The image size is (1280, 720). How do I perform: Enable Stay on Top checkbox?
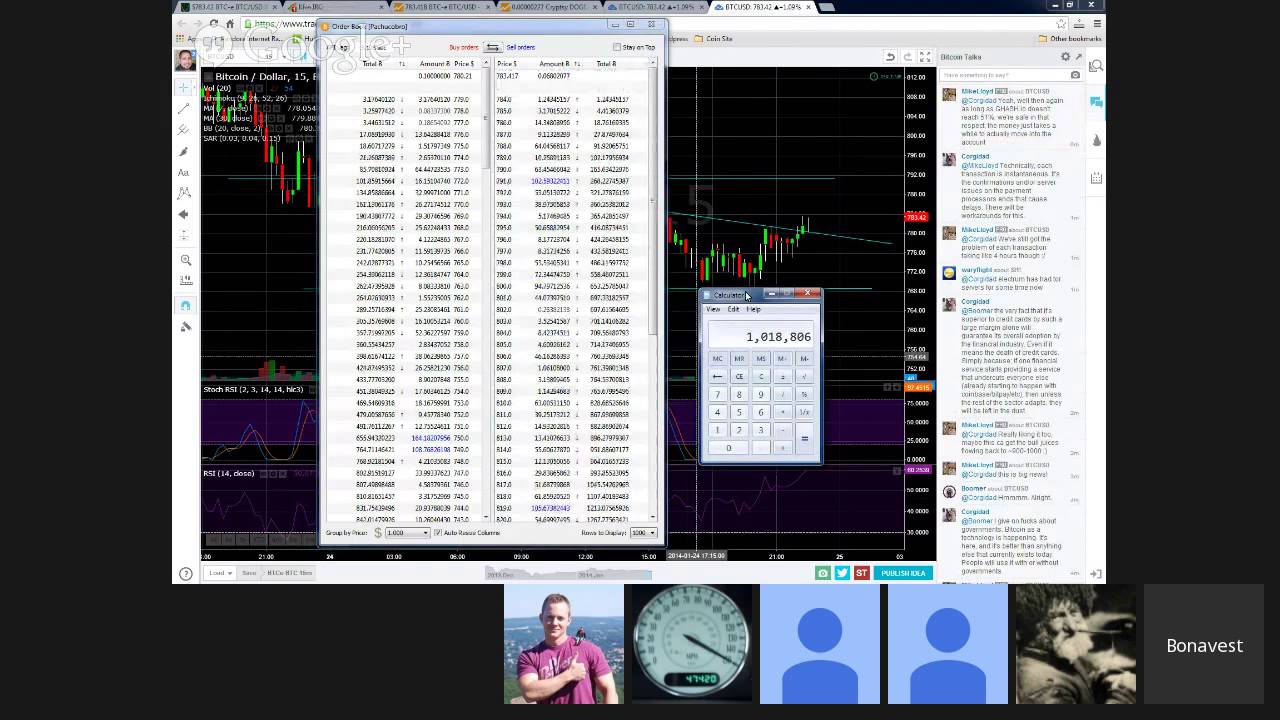tap(617, 47)
